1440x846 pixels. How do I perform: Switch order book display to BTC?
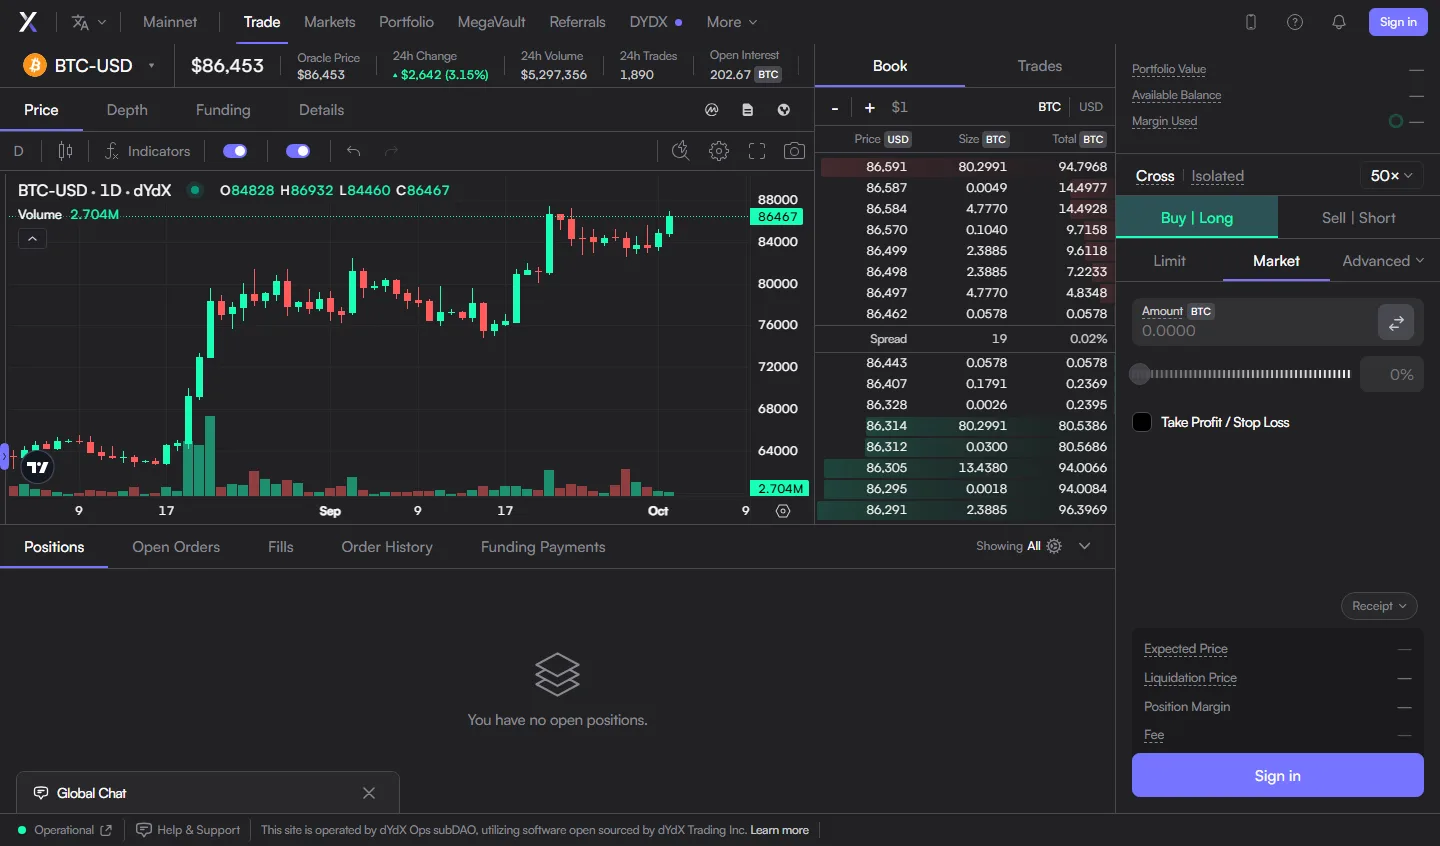(x=1049, y=107)
